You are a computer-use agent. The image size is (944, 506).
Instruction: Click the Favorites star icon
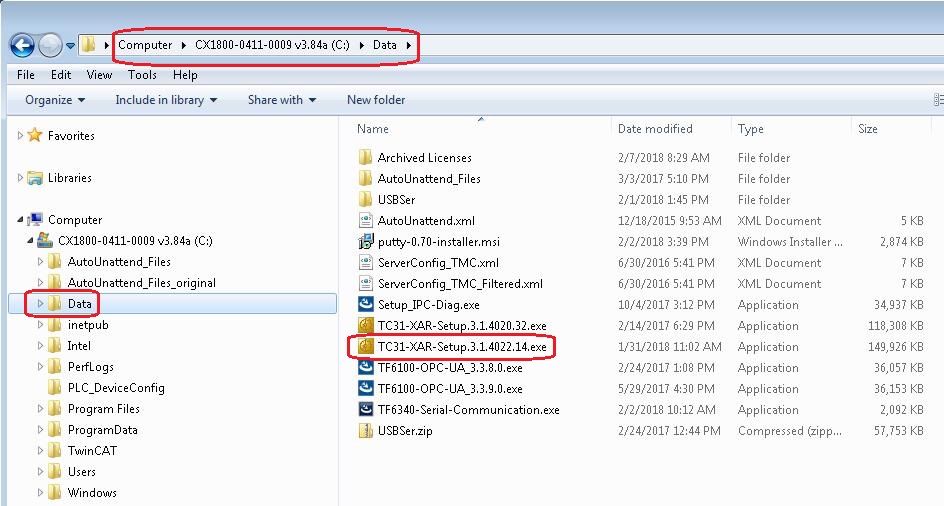35,136
